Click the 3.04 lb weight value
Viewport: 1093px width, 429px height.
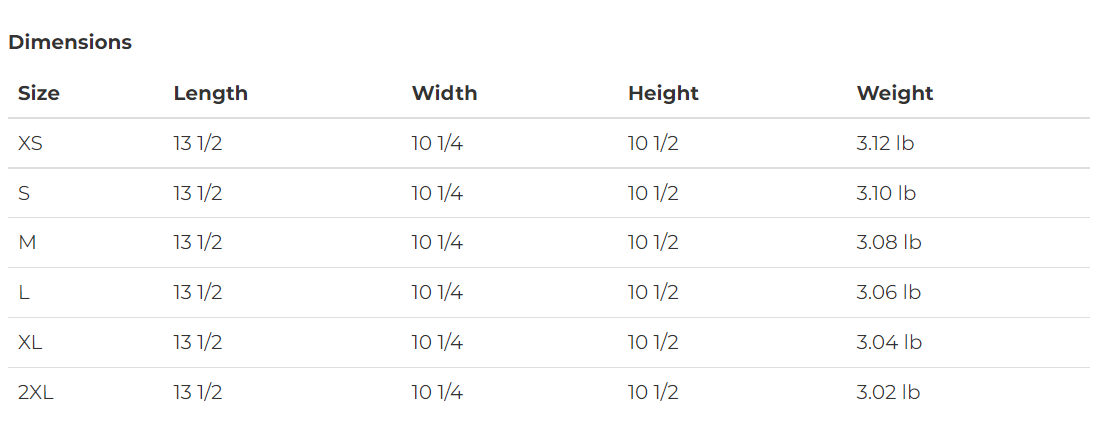[x=888, y=343]
